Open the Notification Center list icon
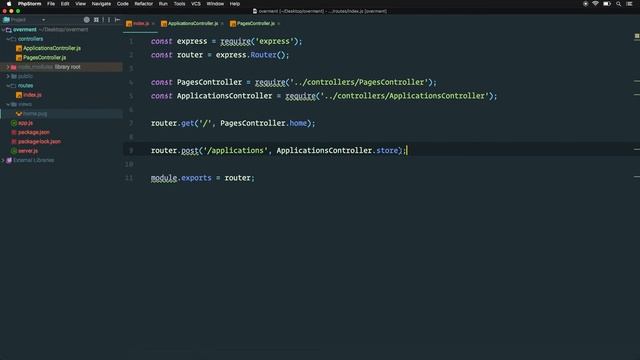The image size is (640, 360). tap(629, 4)
